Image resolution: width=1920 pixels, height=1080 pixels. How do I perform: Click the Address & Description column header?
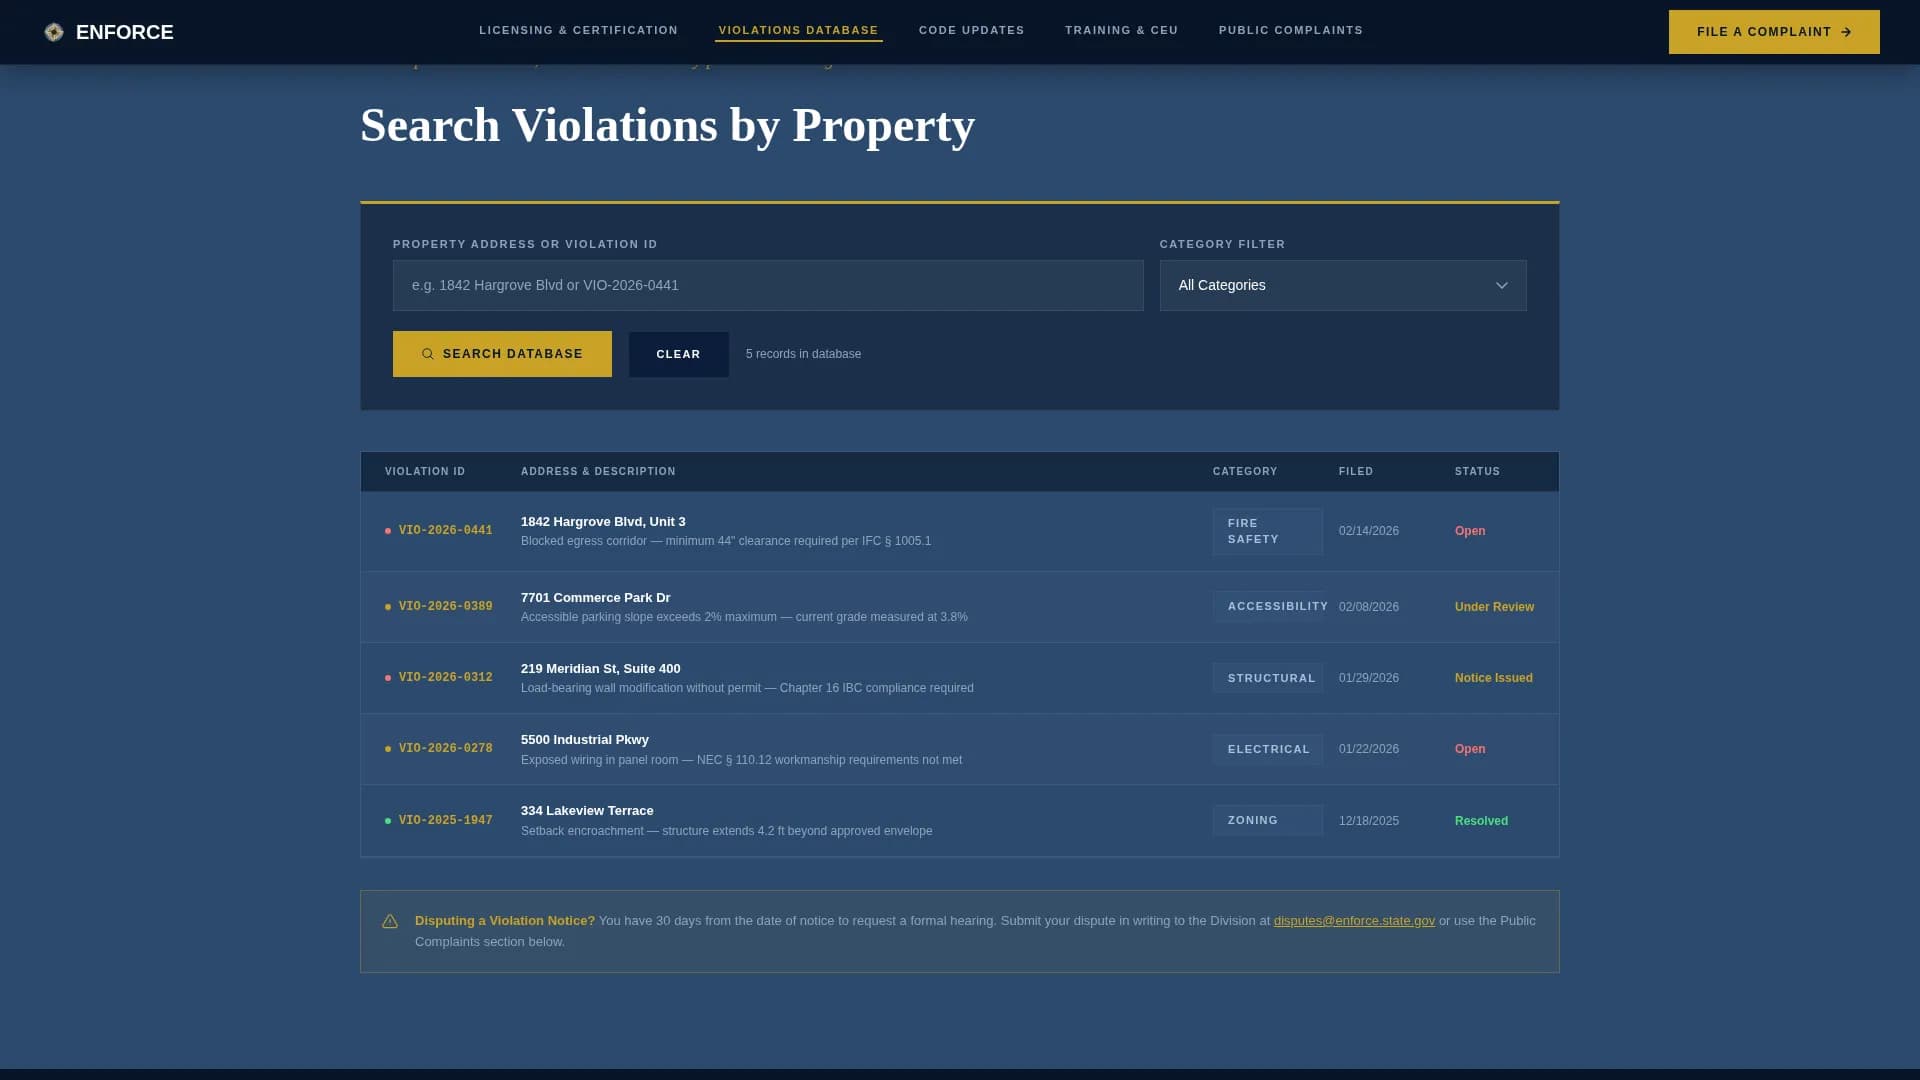(x=598, y=471)
